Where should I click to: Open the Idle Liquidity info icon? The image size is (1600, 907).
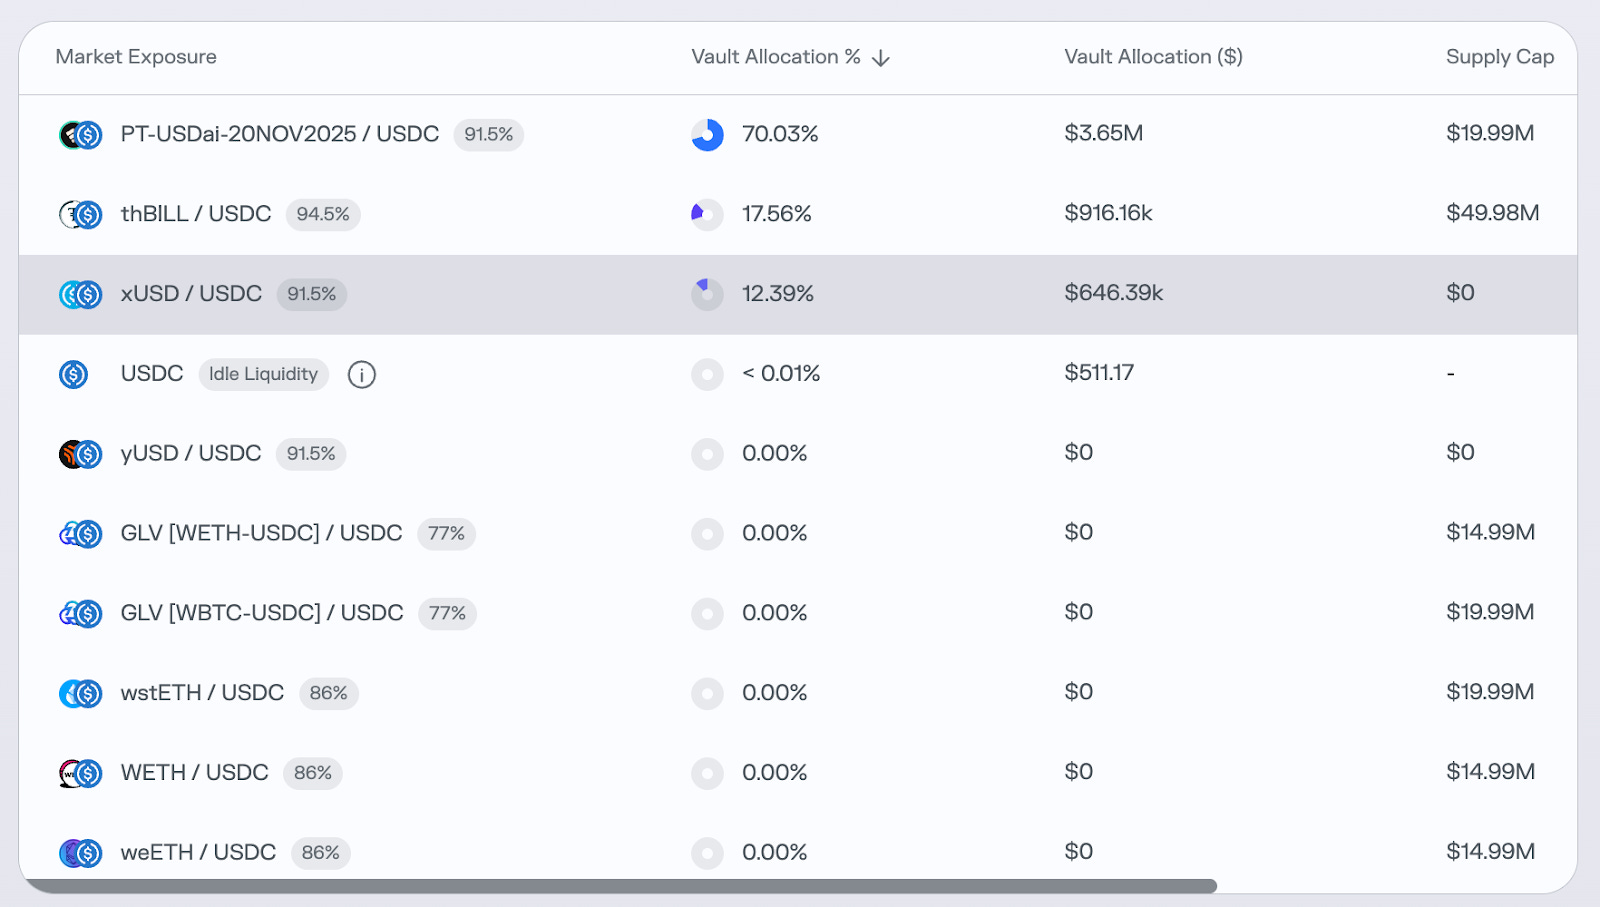361,374
